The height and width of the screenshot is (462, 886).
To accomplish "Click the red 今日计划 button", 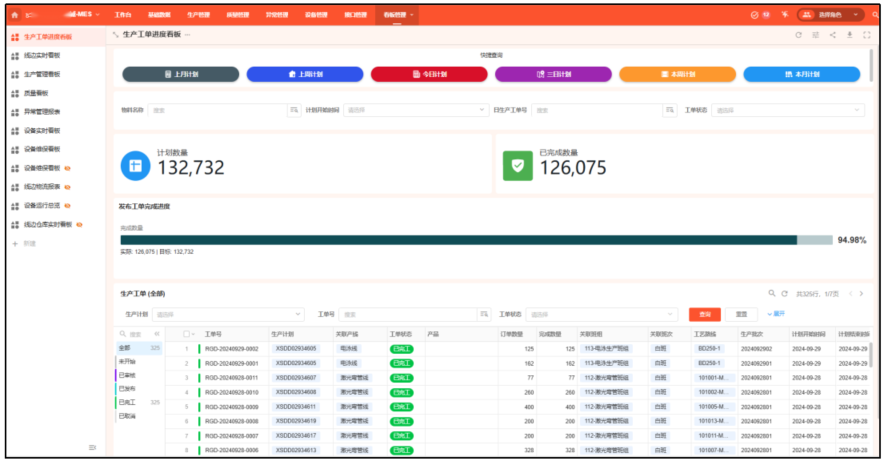I will pyautogui.click(x=429, y=74).
